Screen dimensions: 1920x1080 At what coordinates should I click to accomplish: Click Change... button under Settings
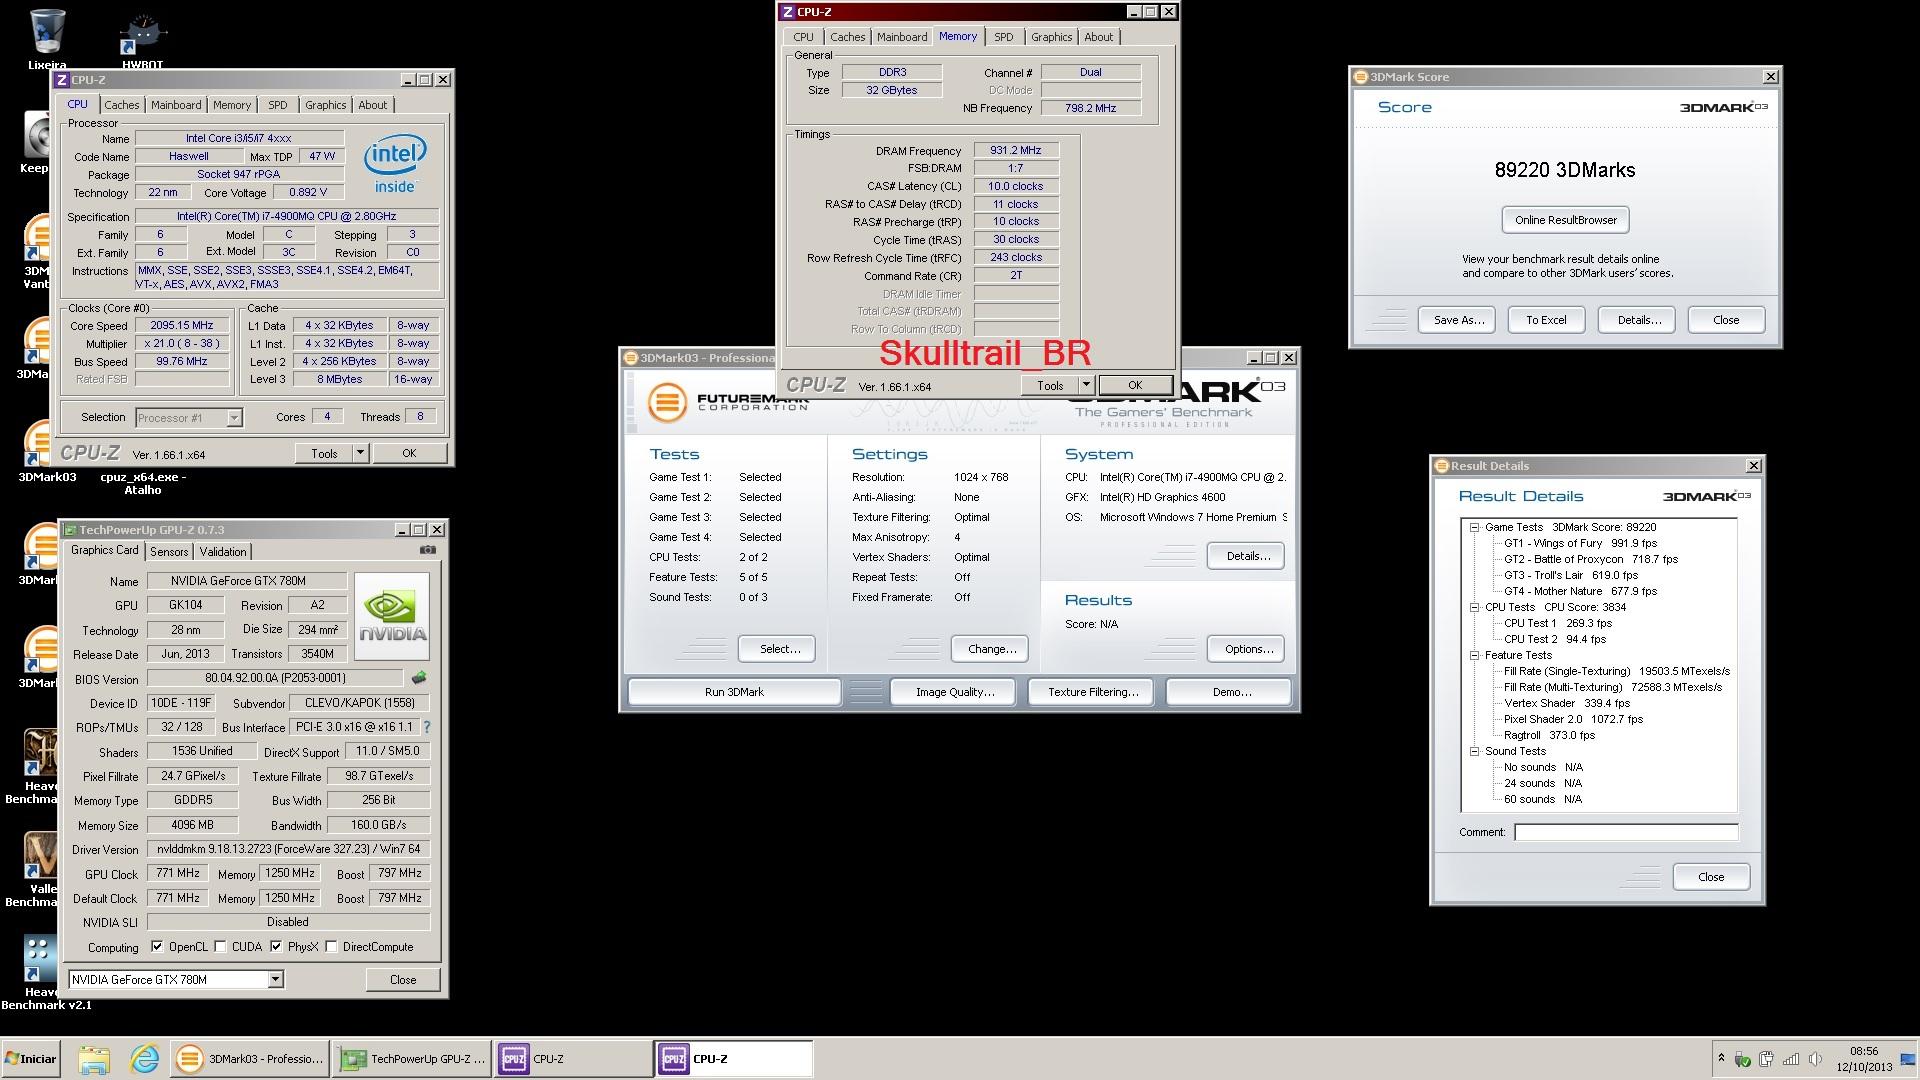click(989, 649)
